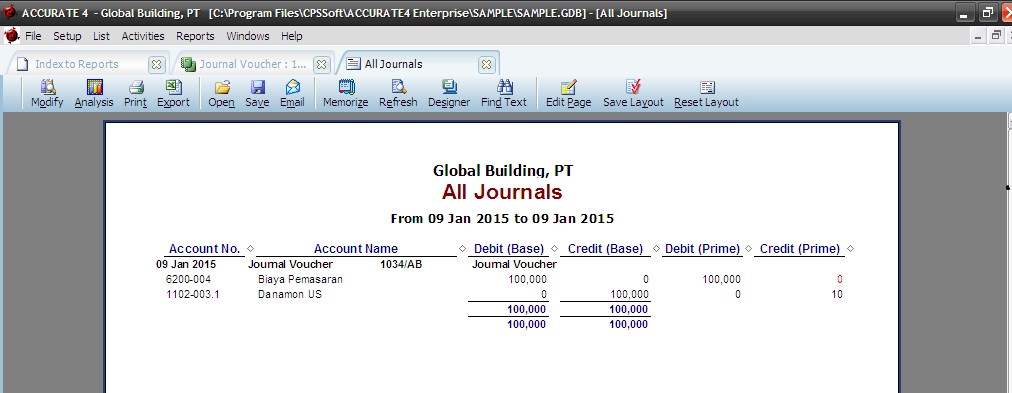Select account number 6200-004
The width and height of the screenshot is (1012, 393).
(x=188, y=279)
